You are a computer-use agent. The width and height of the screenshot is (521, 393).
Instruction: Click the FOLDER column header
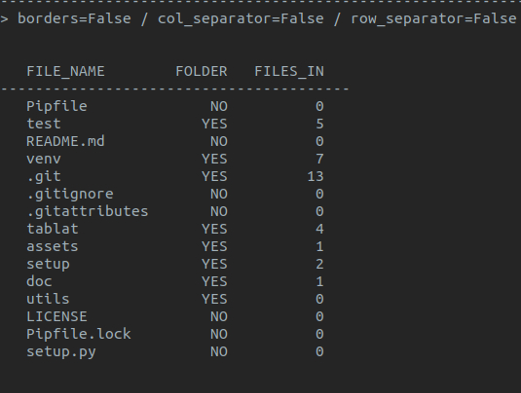coord(201,71)
